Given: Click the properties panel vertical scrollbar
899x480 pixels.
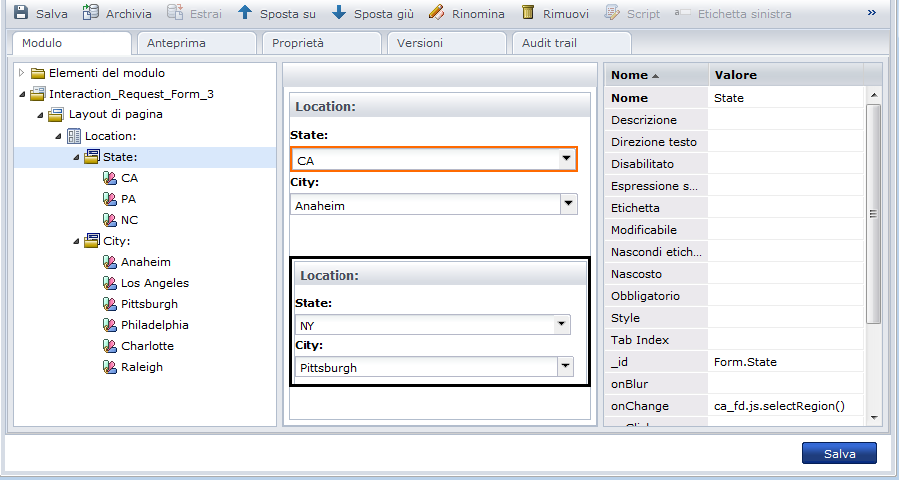Looking at the screenshot, I should [873, 212].
